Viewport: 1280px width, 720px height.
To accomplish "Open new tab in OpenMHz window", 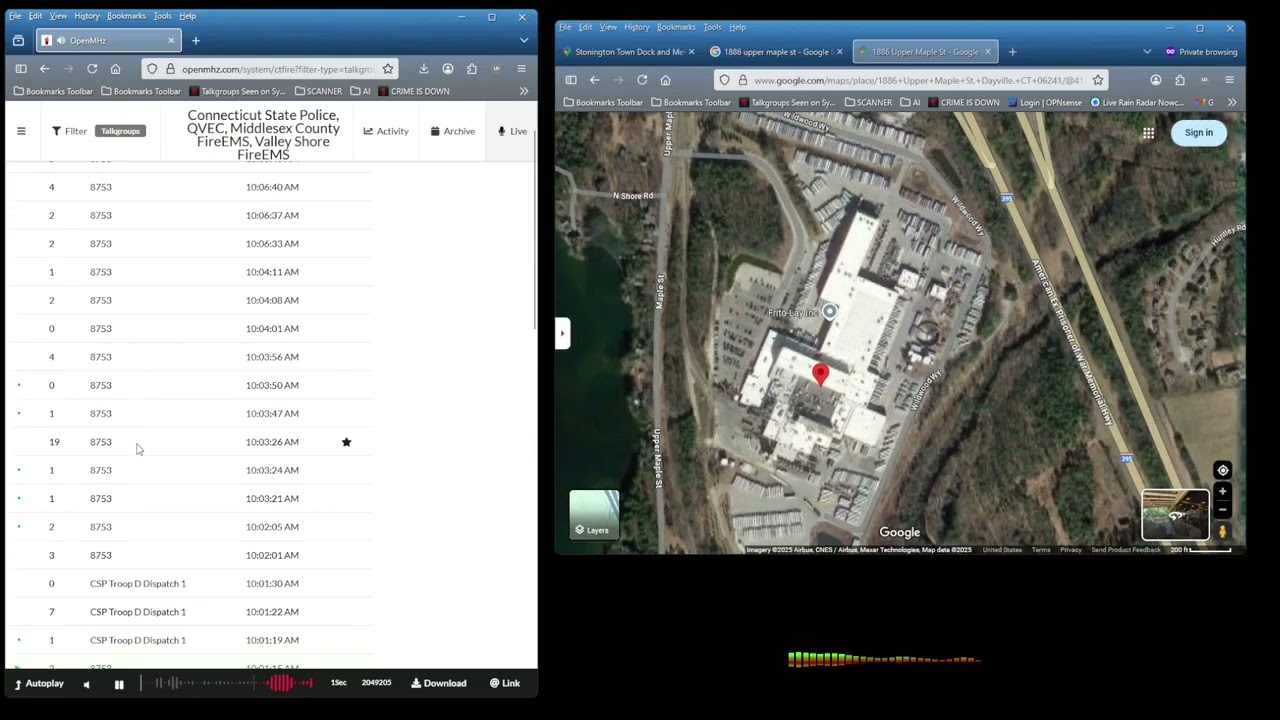I will (196, 41).
